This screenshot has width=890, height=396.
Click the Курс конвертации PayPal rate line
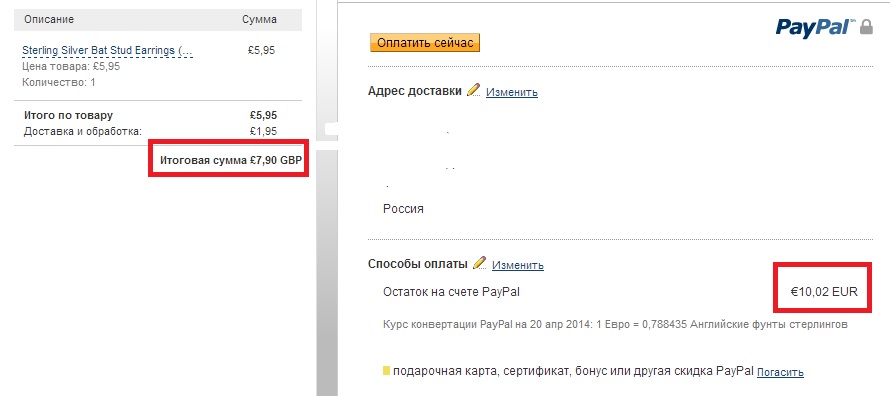coord(616,325)
